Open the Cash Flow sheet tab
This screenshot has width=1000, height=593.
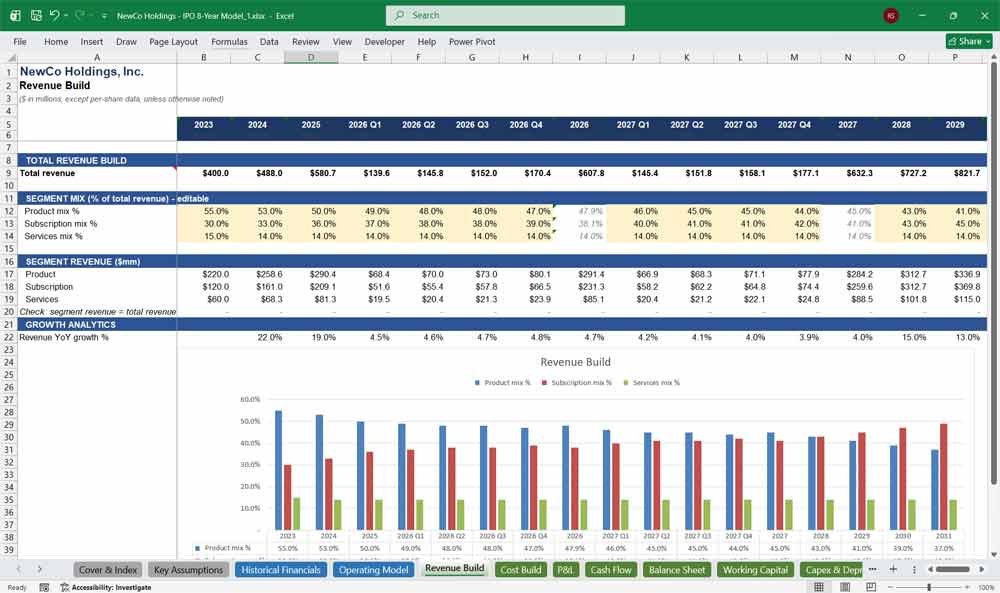611,570
